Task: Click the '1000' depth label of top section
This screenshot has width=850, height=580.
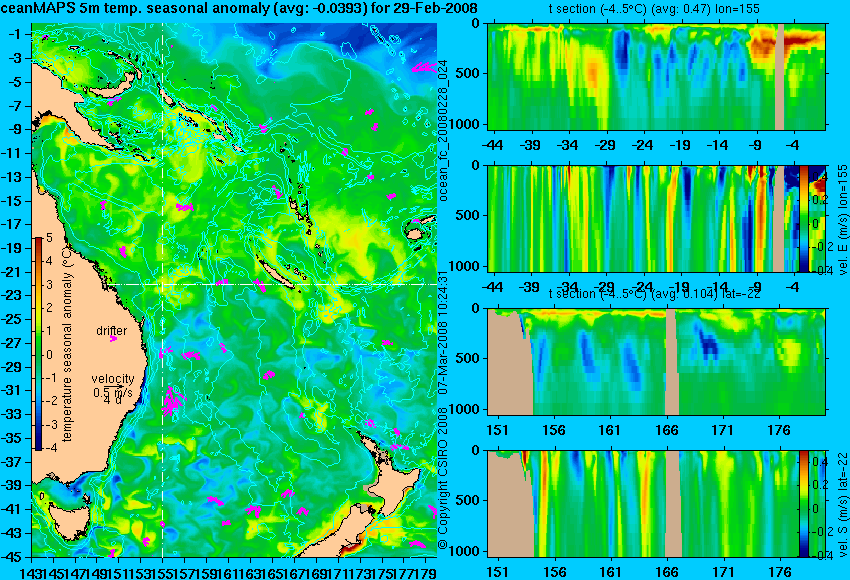Action: coord(466,125)
